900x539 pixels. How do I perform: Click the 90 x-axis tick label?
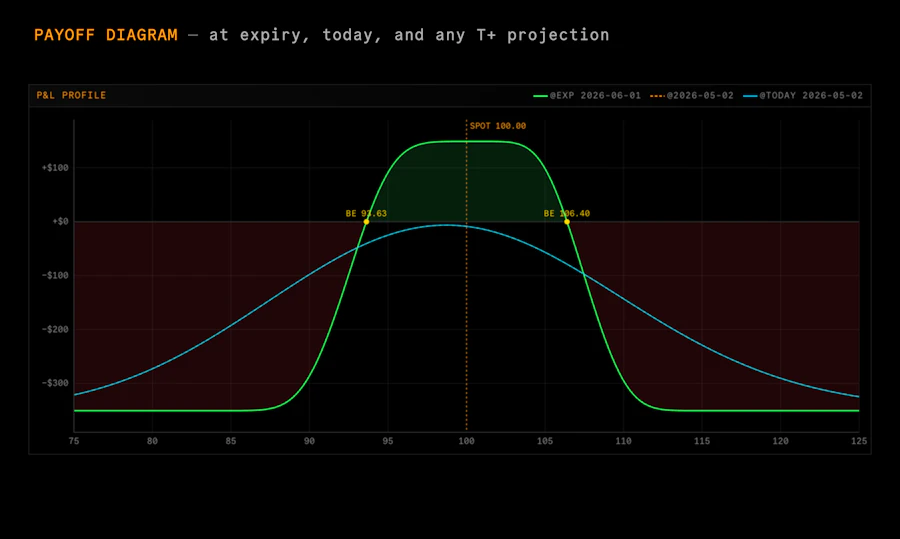[x=309, y=441]
